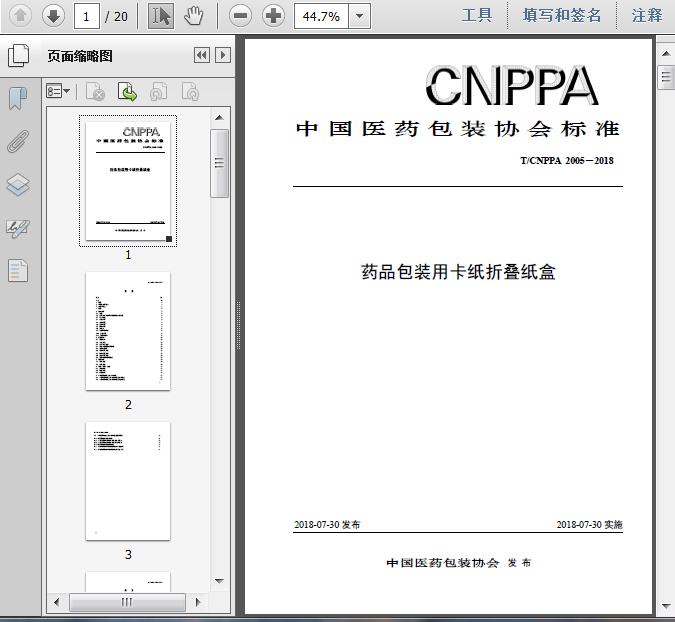Click thumbnails horizontal scroll left arrow
The width and height of the screenshot is (675, 622).
coord(56,602)
